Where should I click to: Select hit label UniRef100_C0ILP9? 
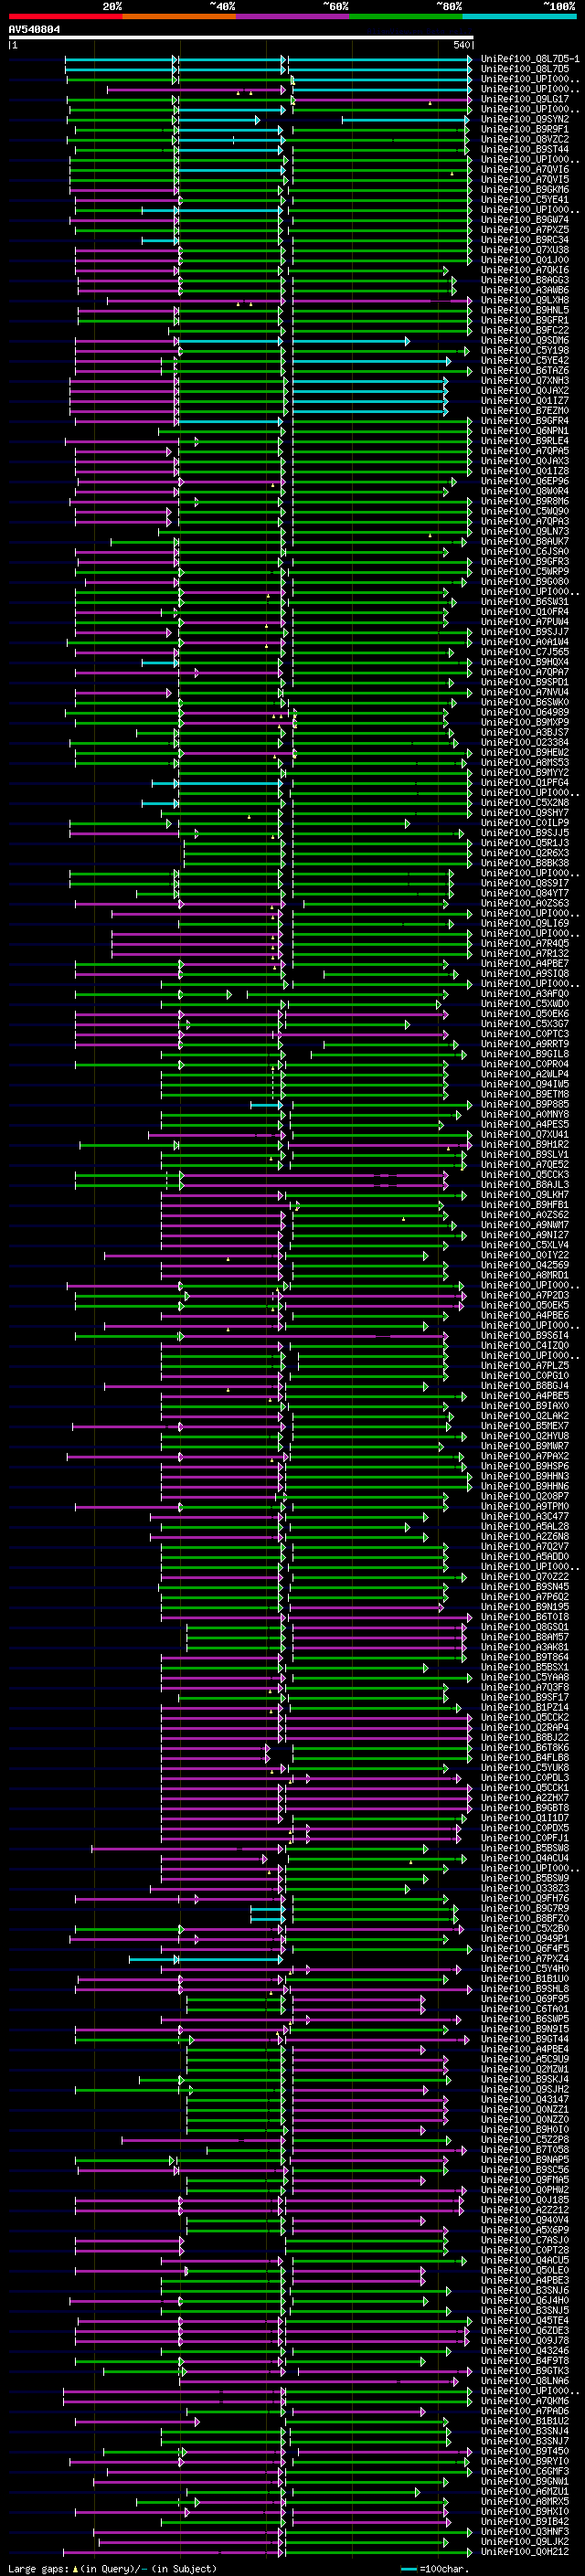524,823
